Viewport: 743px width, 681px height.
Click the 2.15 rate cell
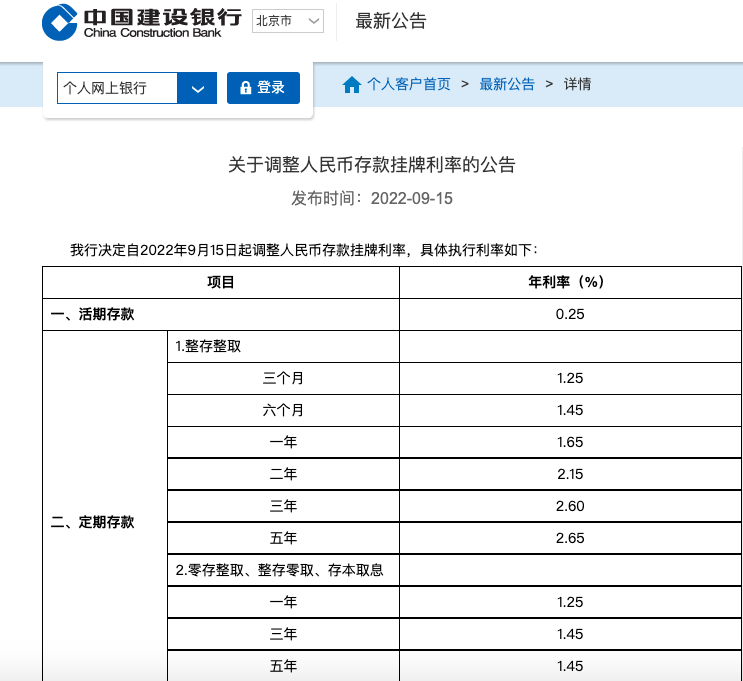pos(570,474)
